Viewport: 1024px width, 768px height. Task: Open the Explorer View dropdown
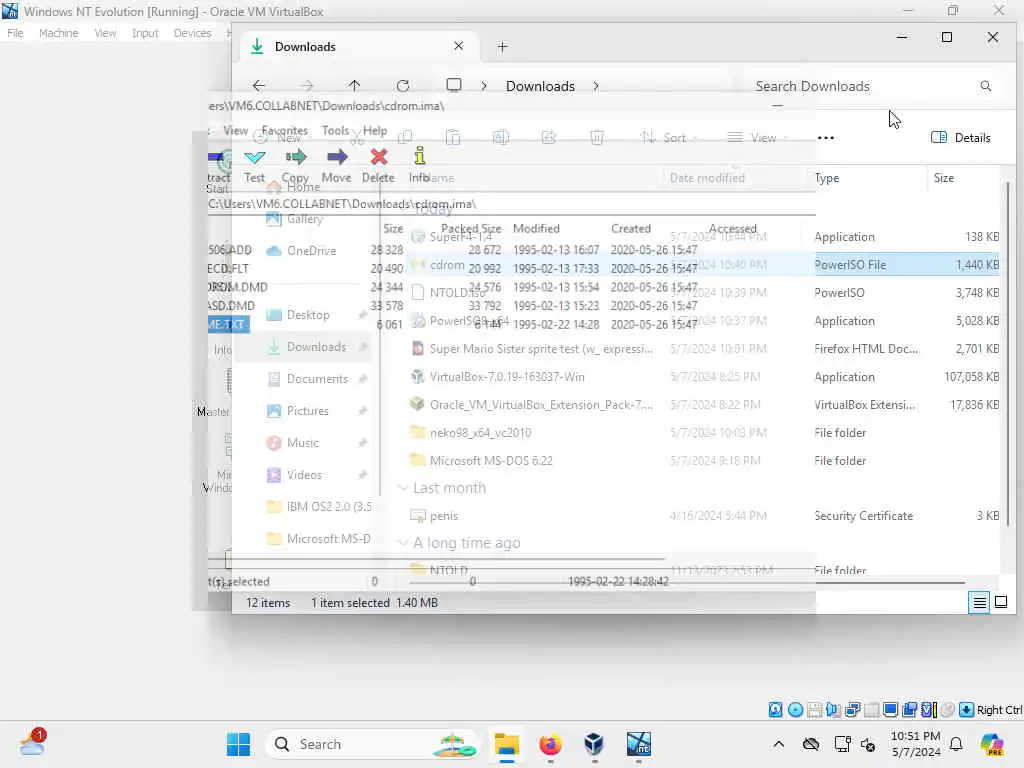[x=758, y=138]
